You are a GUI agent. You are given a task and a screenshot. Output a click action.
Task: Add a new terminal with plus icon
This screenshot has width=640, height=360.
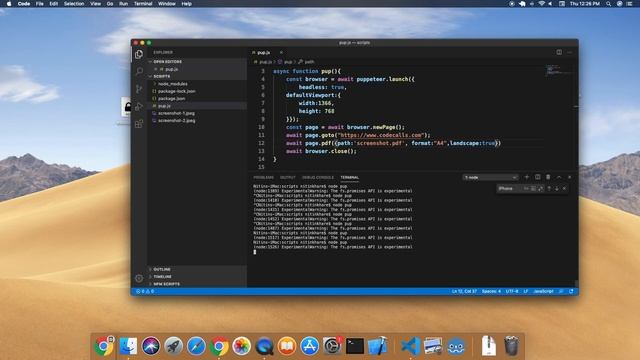527,177
